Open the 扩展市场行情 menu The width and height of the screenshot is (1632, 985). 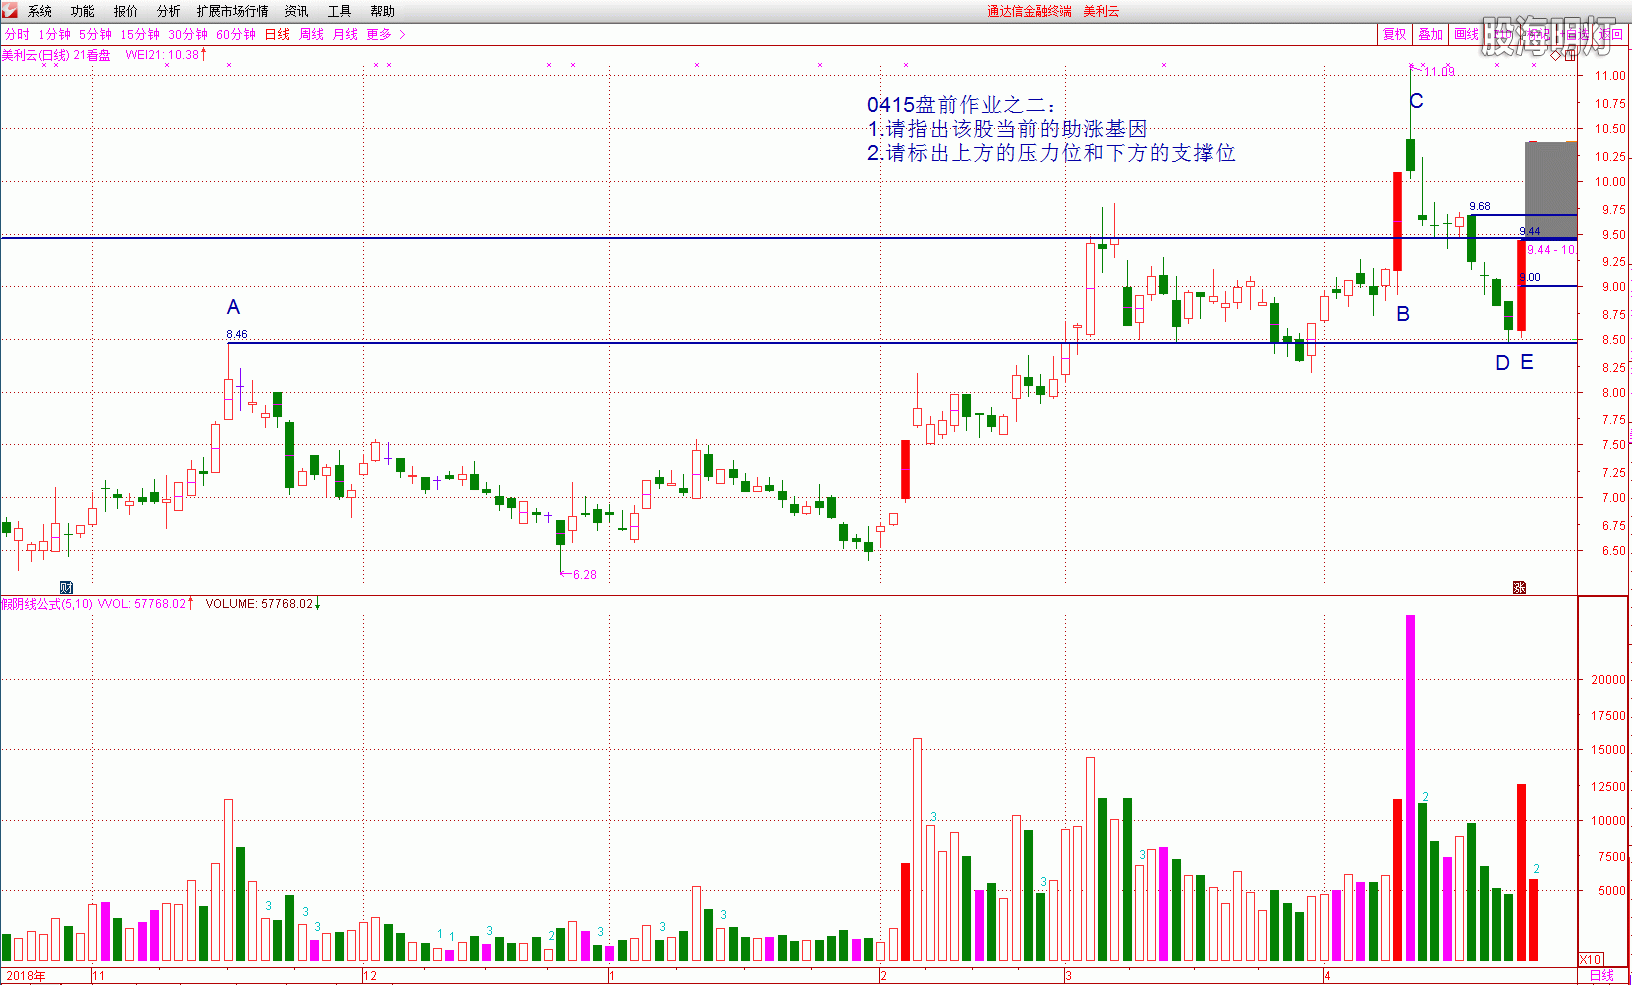233,11
